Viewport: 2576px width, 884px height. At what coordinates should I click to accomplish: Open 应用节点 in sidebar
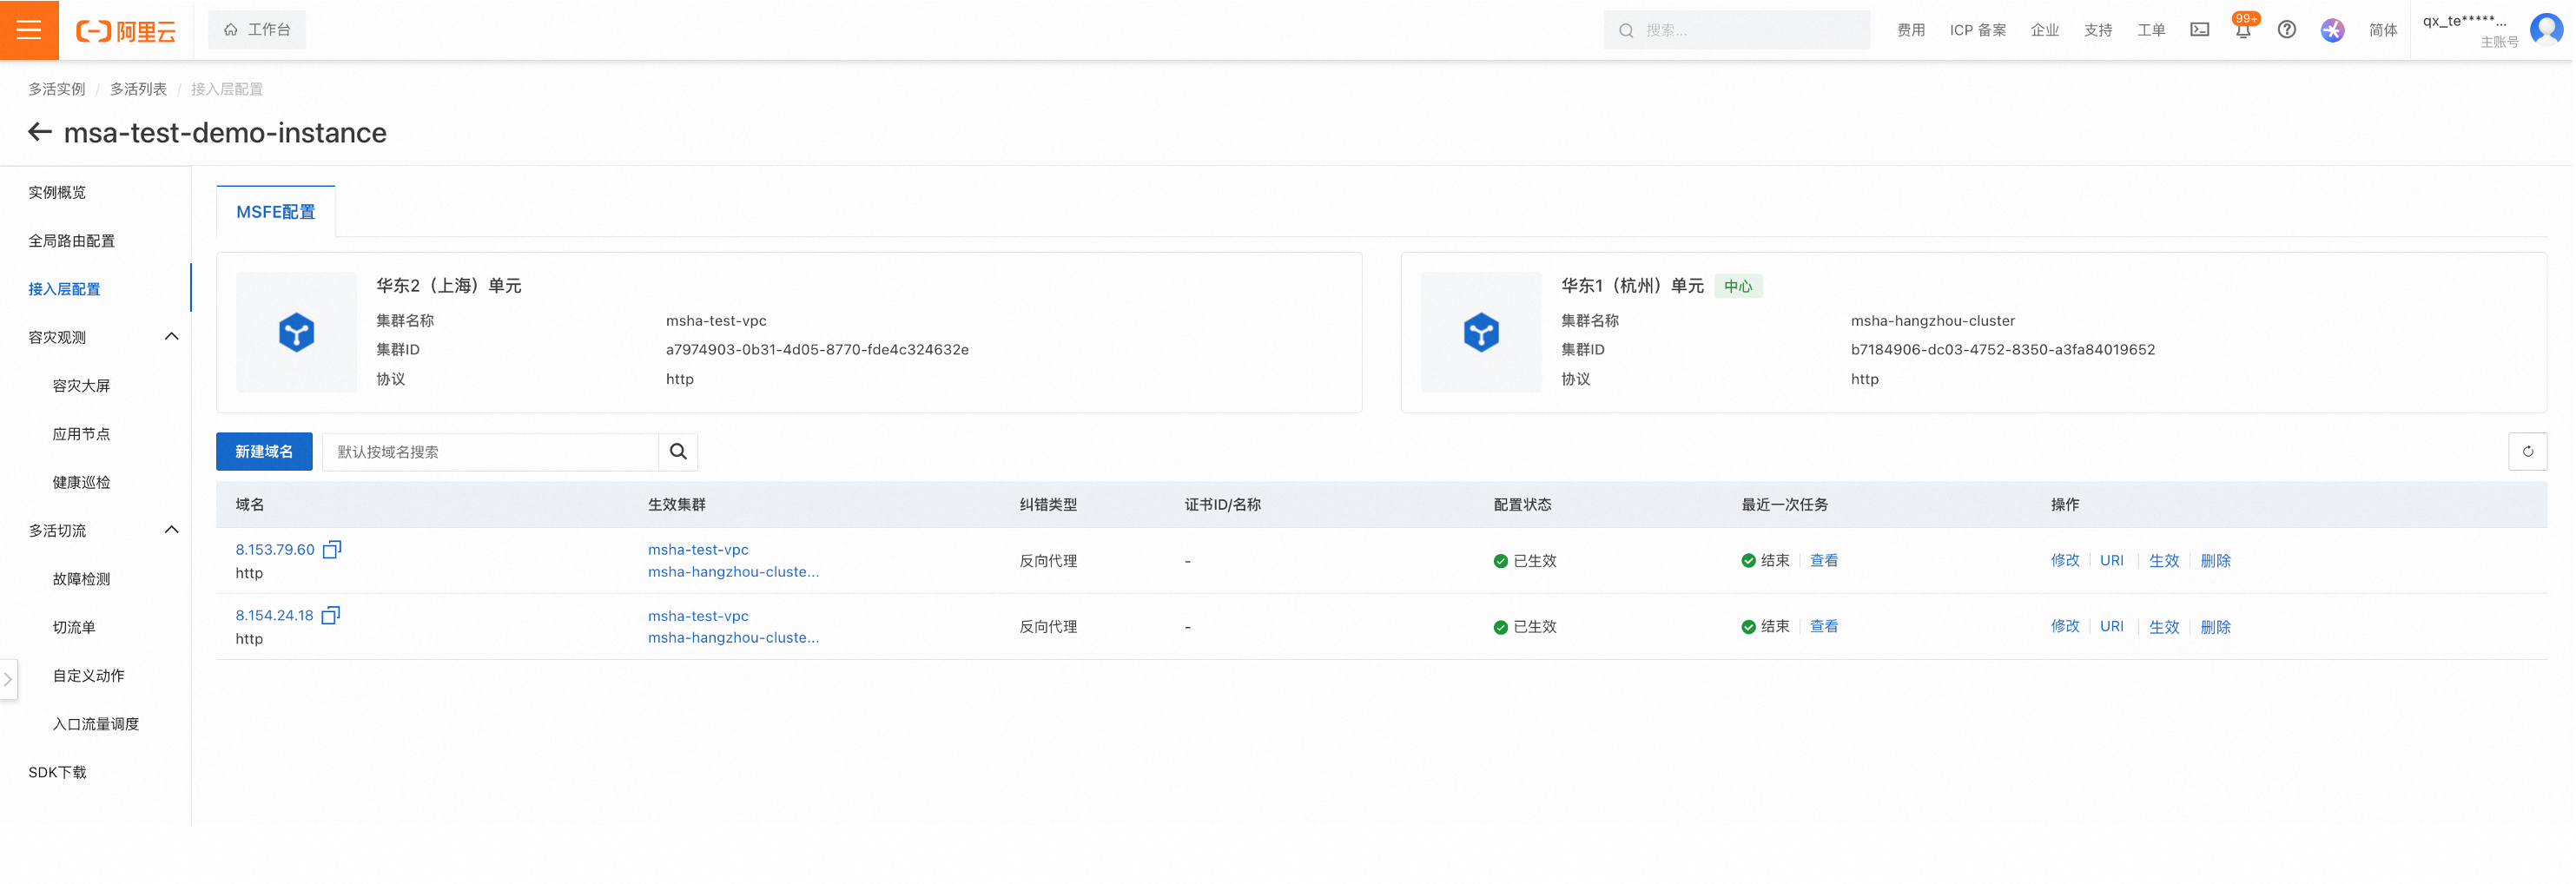(x=81, y=434)
